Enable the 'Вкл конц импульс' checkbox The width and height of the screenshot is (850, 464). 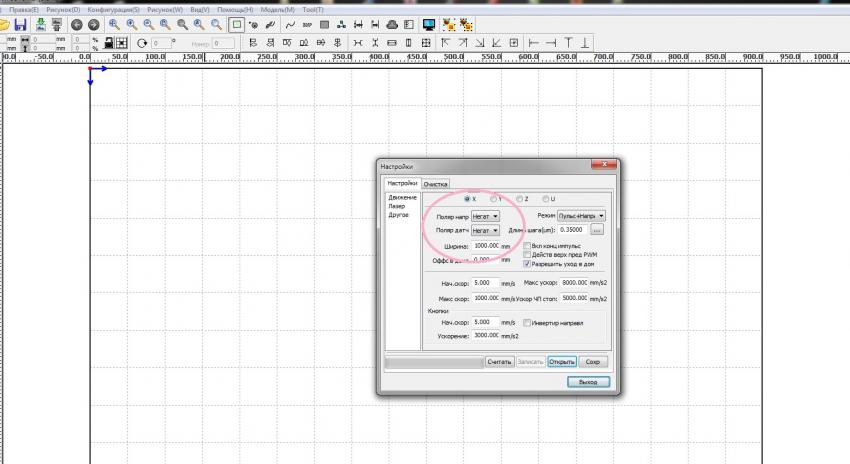tap(528, 245)
